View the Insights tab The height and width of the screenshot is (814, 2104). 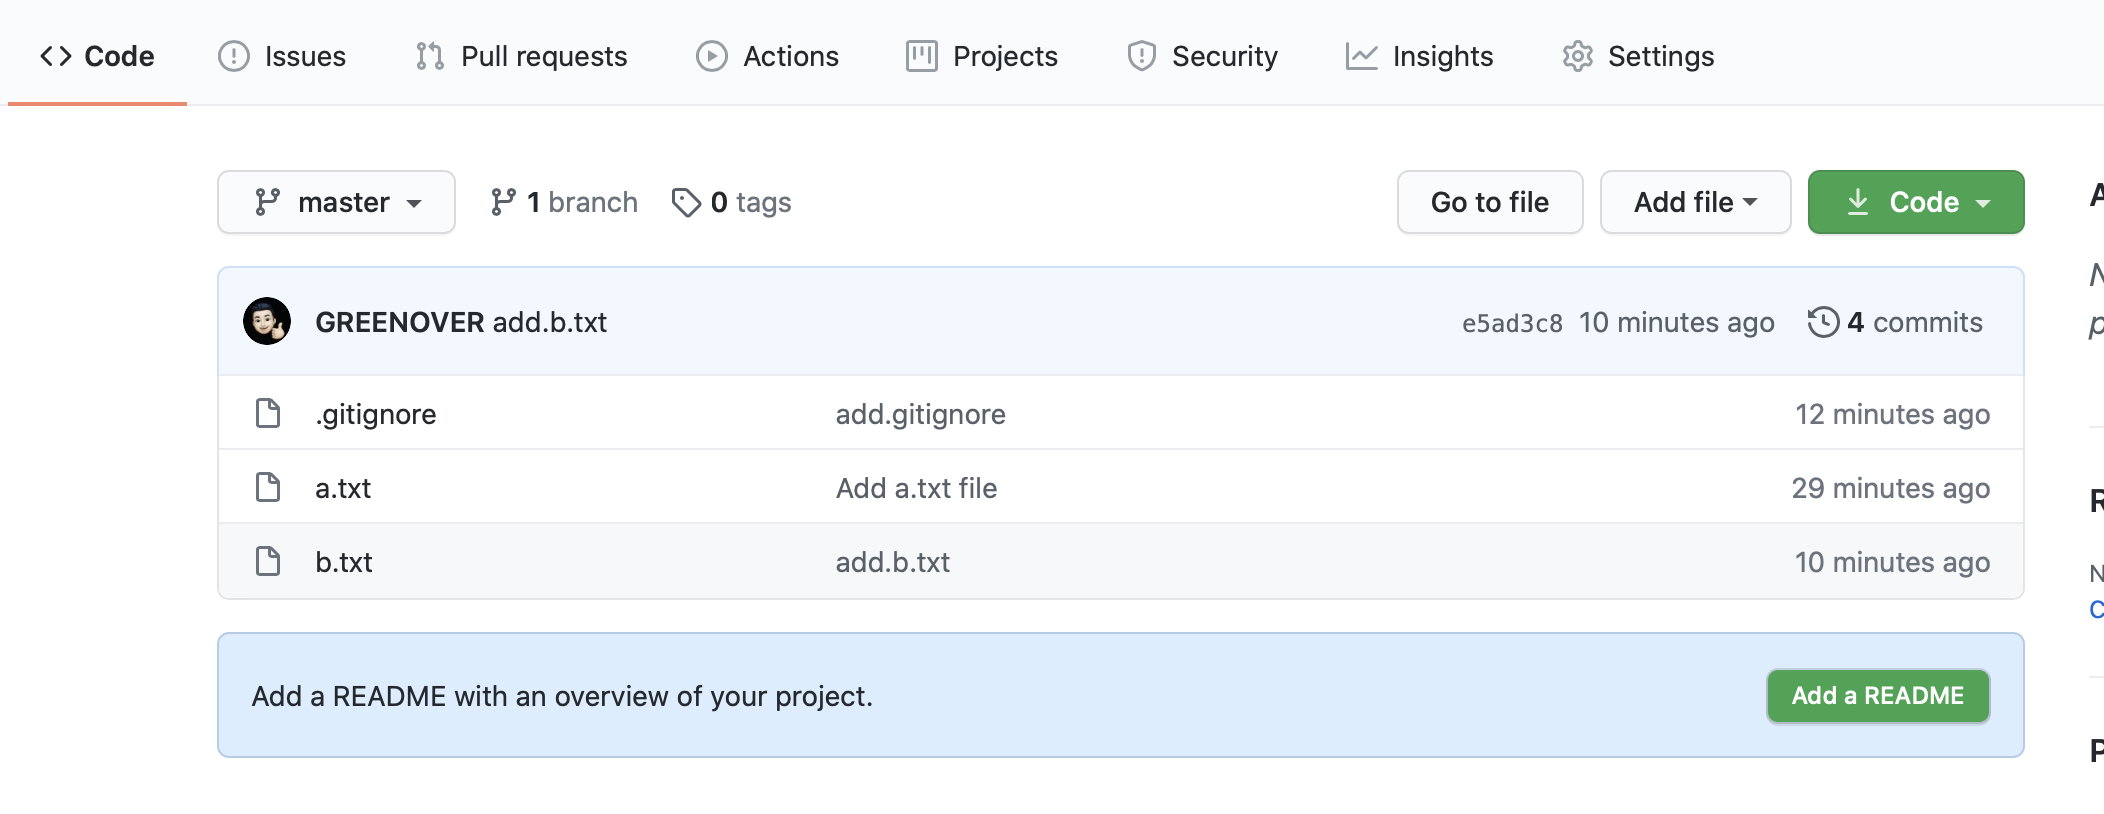1420,56
